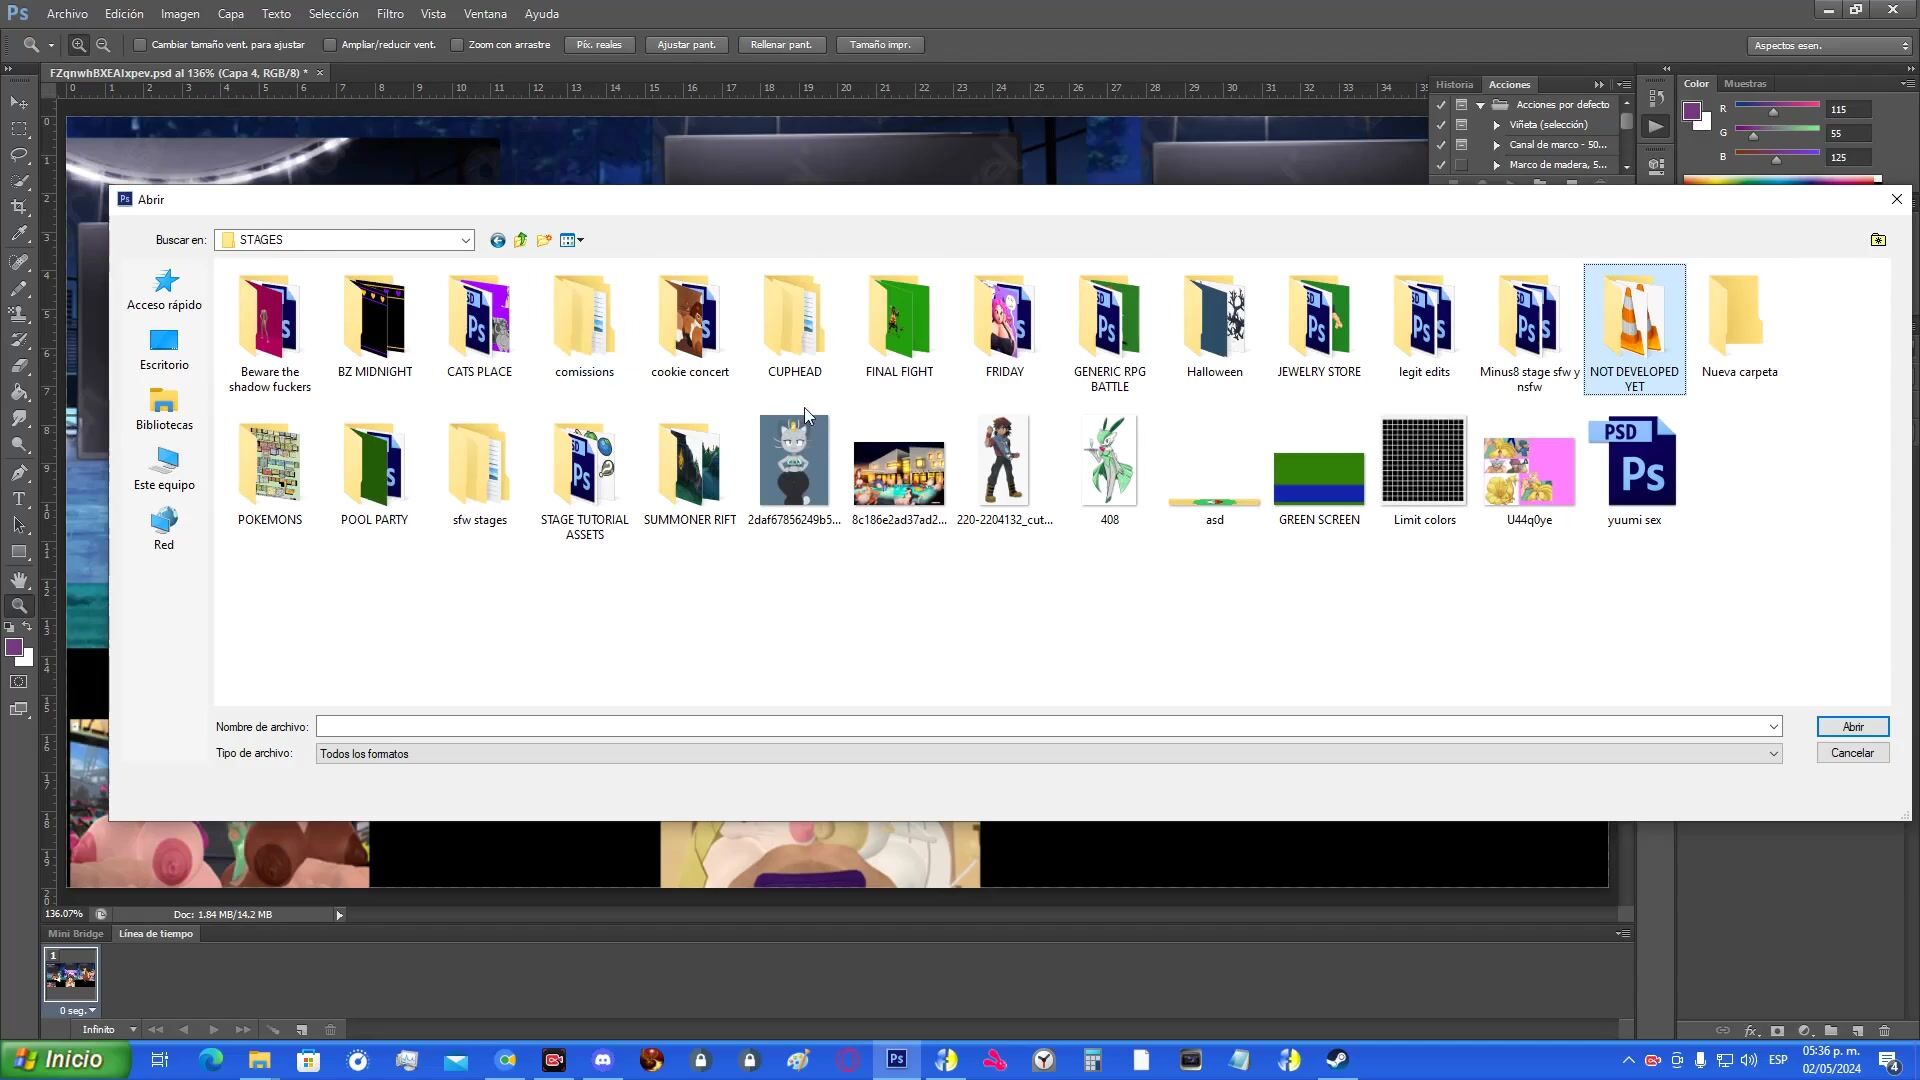Select the Crop tool
1920x1080 pixels.
[19, 207]
